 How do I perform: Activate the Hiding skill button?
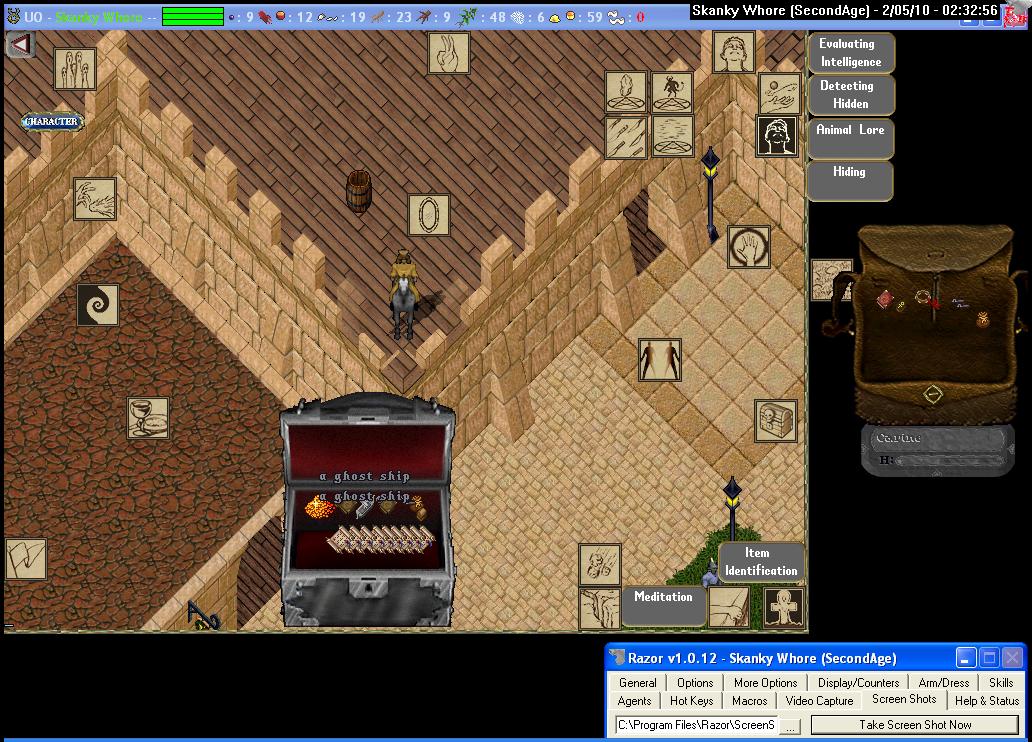click(849, 180)
